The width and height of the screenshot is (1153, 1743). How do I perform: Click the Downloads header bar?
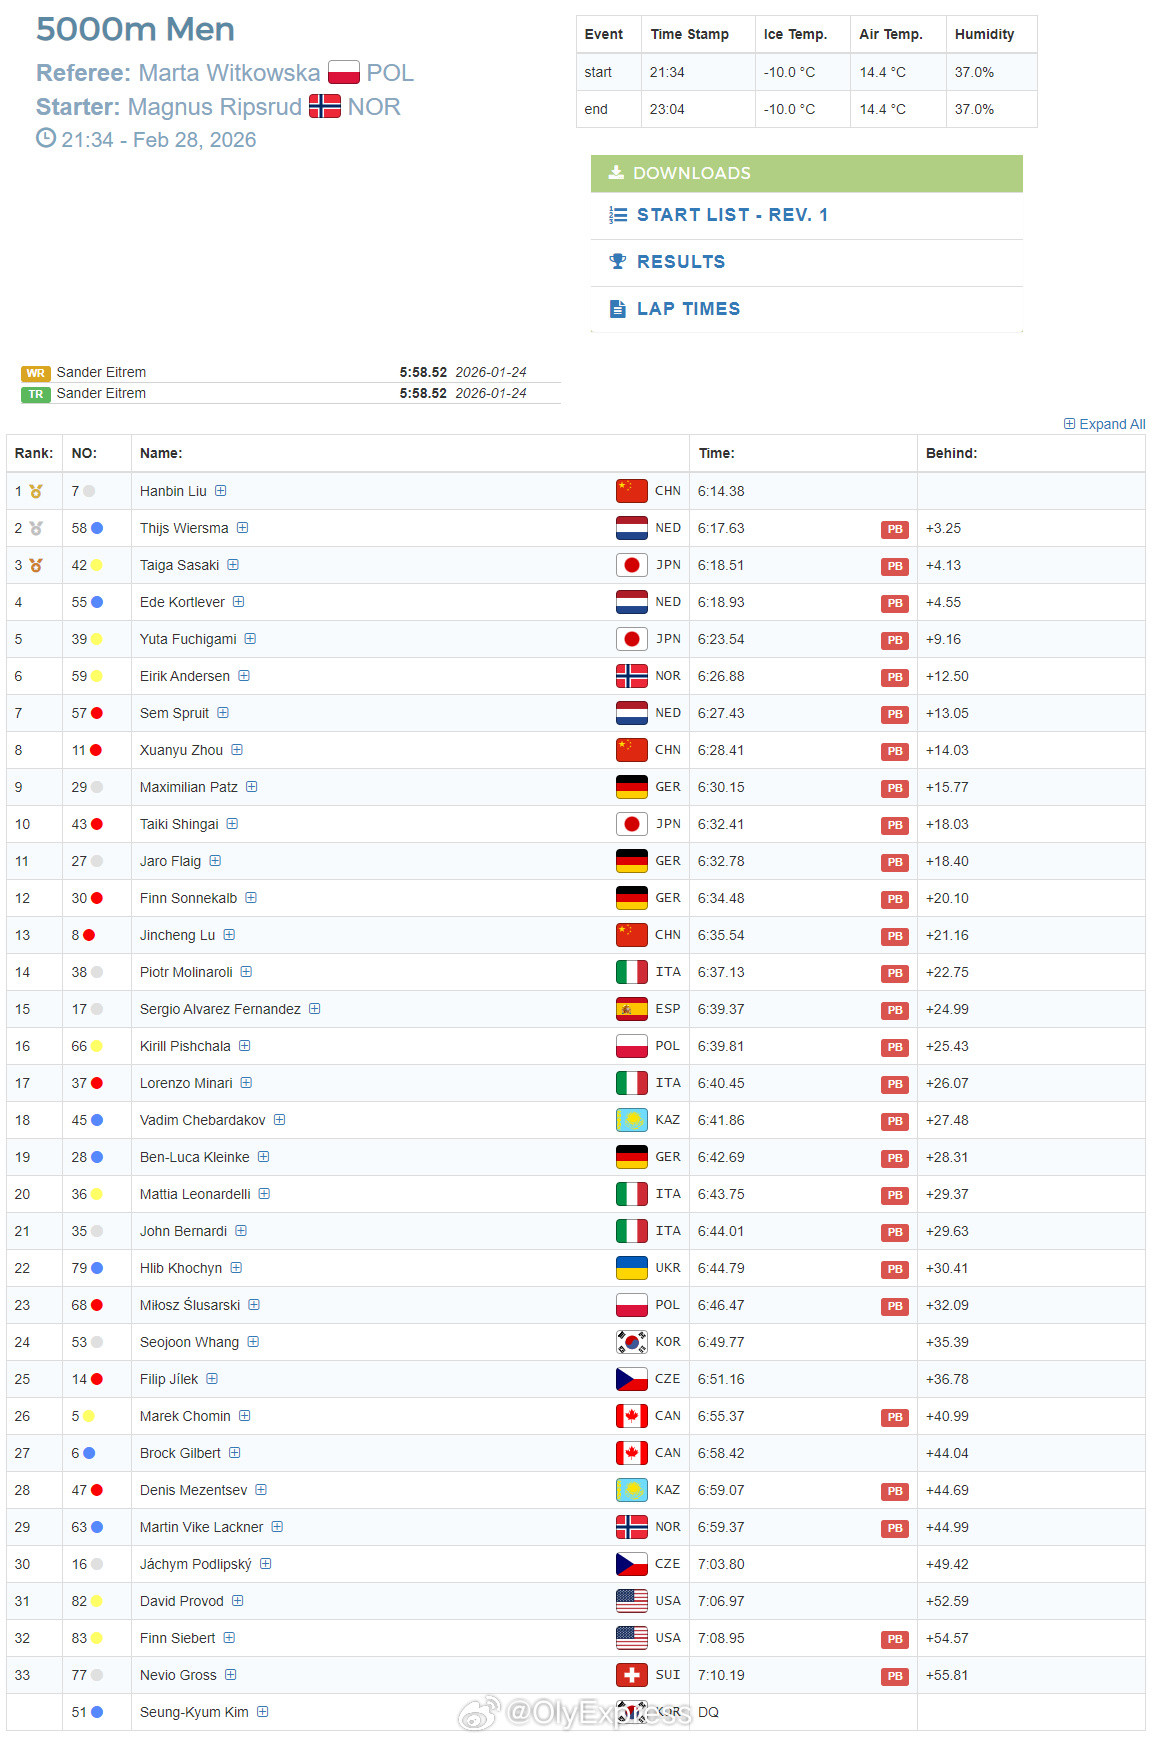tap(807, 173)
